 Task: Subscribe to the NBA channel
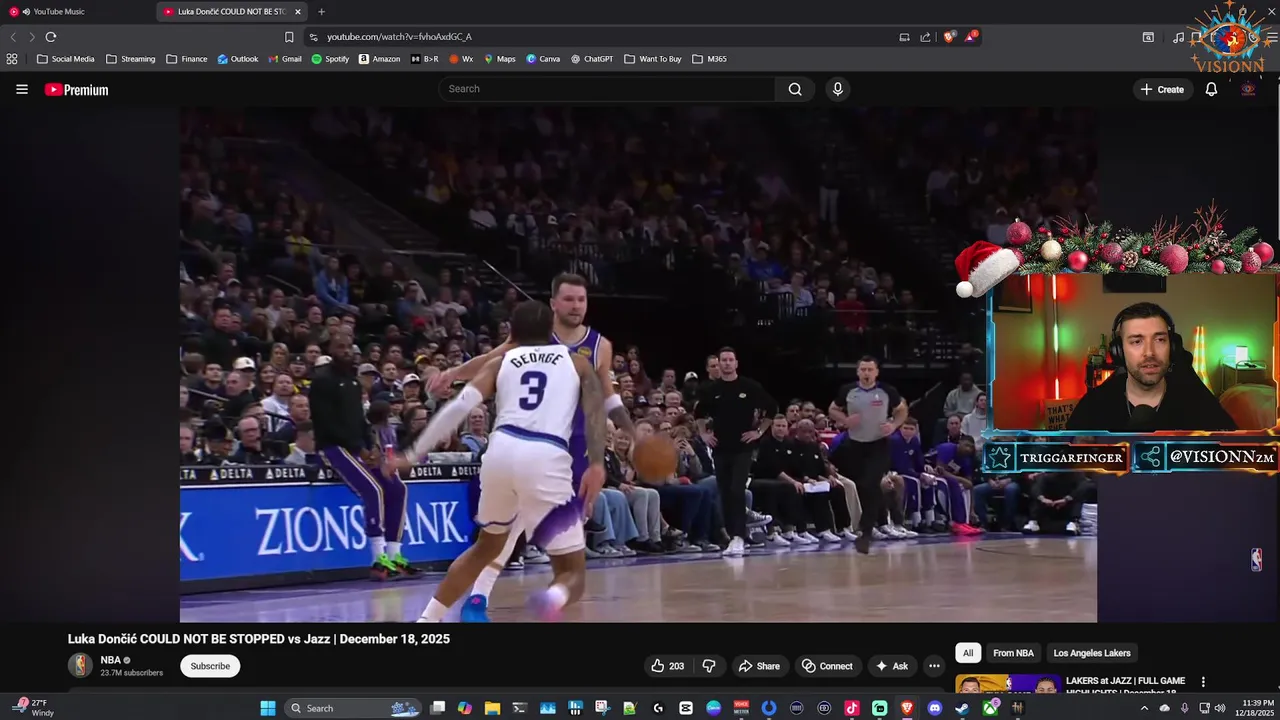(x=210, y=666)
